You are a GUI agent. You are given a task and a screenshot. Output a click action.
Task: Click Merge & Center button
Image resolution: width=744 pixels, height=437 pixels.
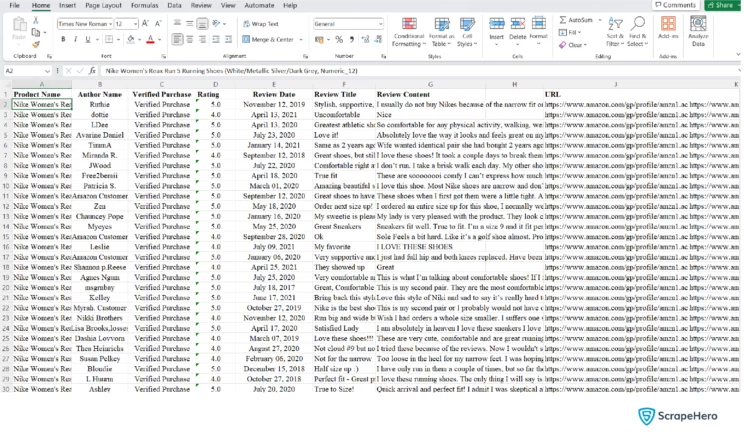click(x=268, y=39)
